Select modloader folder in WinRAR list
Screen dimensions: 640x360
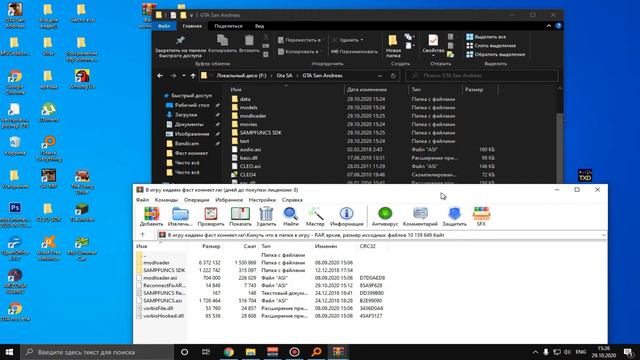click(x=156, y=262)
